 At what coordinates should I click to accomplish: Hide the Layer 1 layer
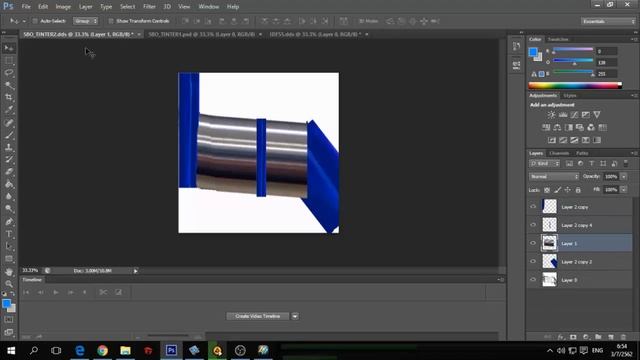pos(533,243)
